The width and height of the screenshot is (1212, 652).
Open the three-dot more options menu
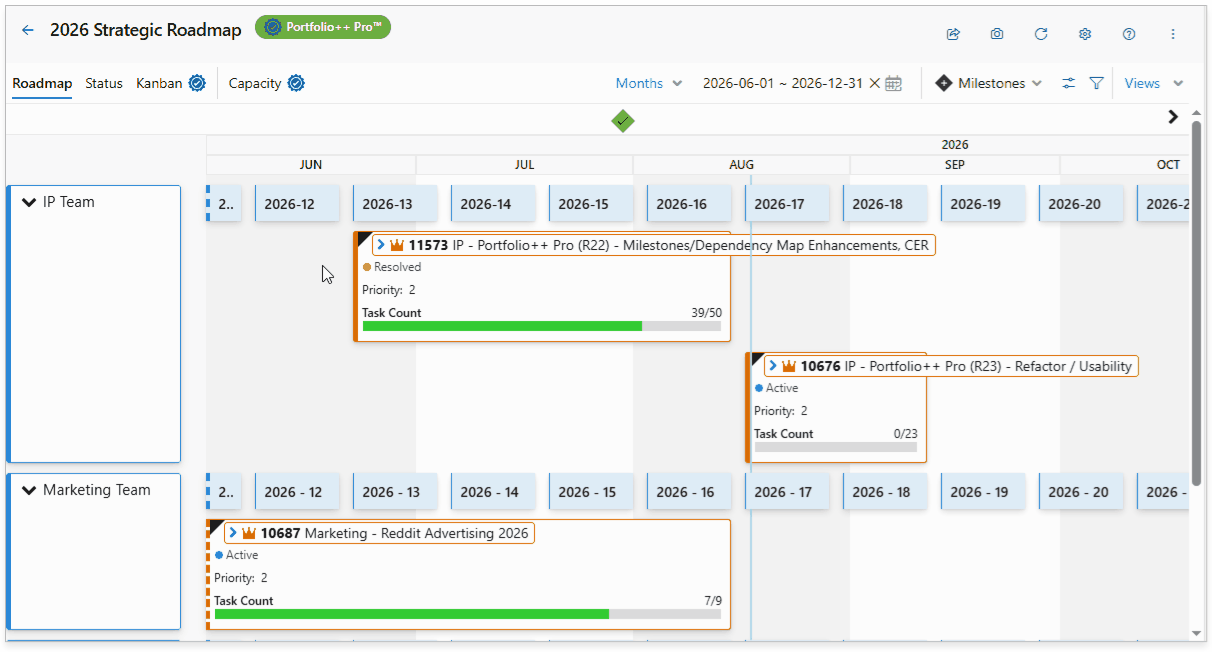pyautogui.click(x=1173, y=34)
